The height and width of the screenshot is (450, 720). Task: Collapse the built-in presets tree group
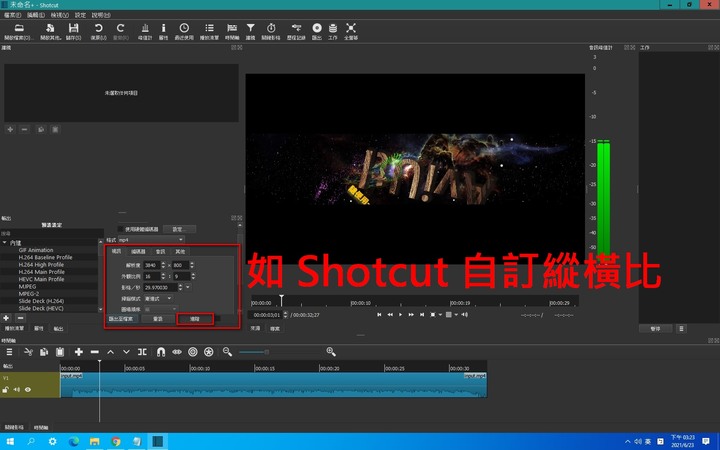click(x=5, y=242)
